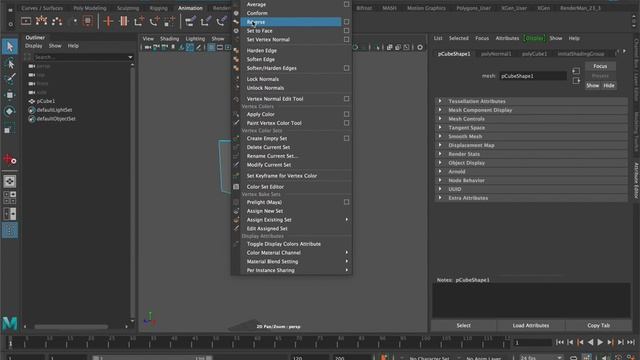This screenshot has height=360, width=640.
Task: Open option box for Vertex Normal Edit Tool
Action: (x=347, y=99)
